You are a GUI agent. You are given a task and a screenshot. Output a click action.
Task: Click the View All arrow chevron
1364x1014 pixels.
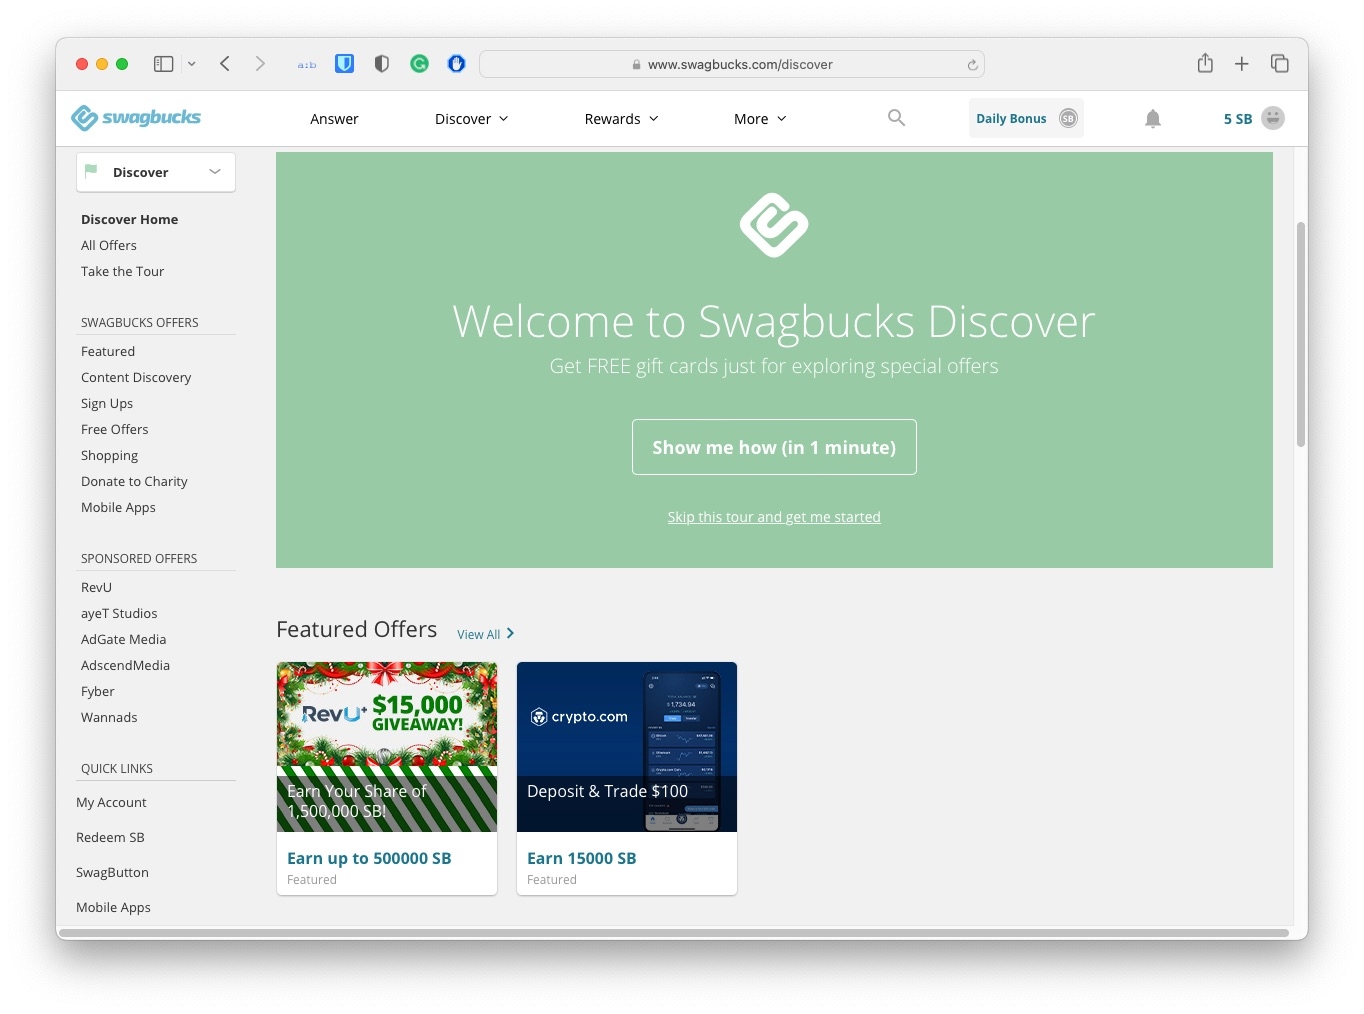tap(510, 634)
